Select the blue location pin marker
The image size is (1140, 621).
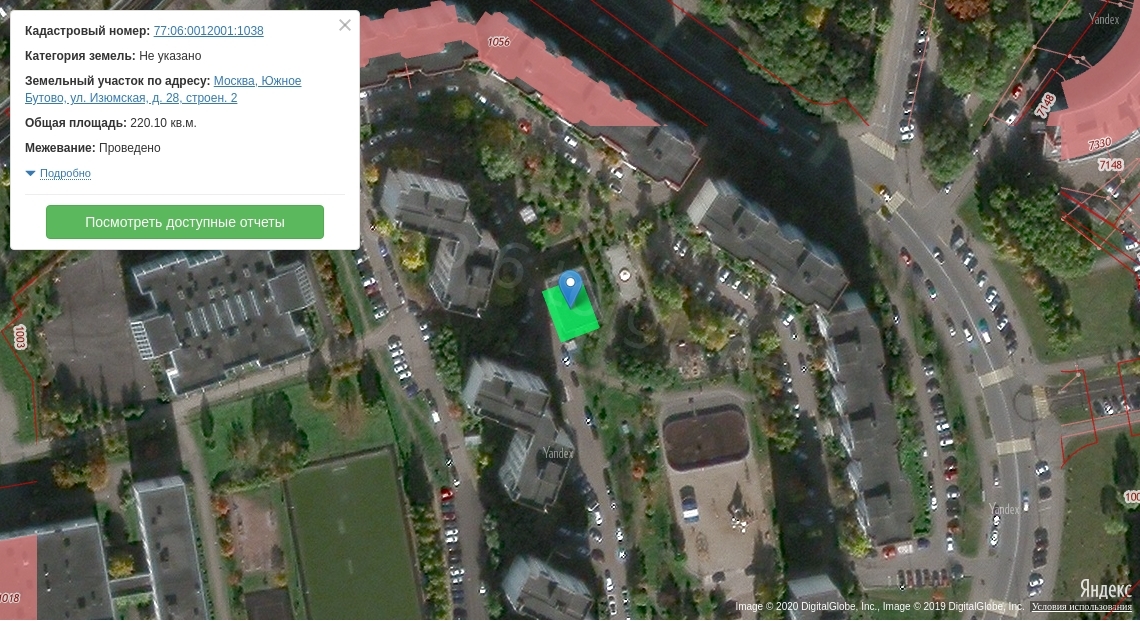[x=571, y=287]
